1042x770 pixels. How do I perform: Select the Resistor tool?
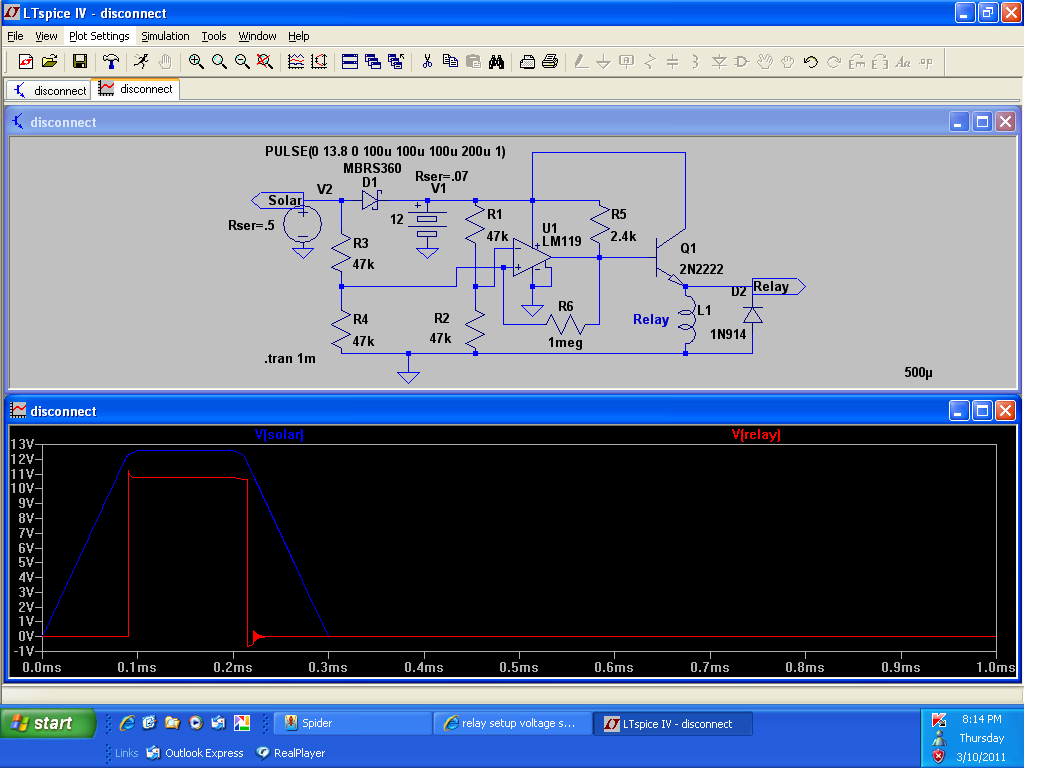[x=650, y=62]
